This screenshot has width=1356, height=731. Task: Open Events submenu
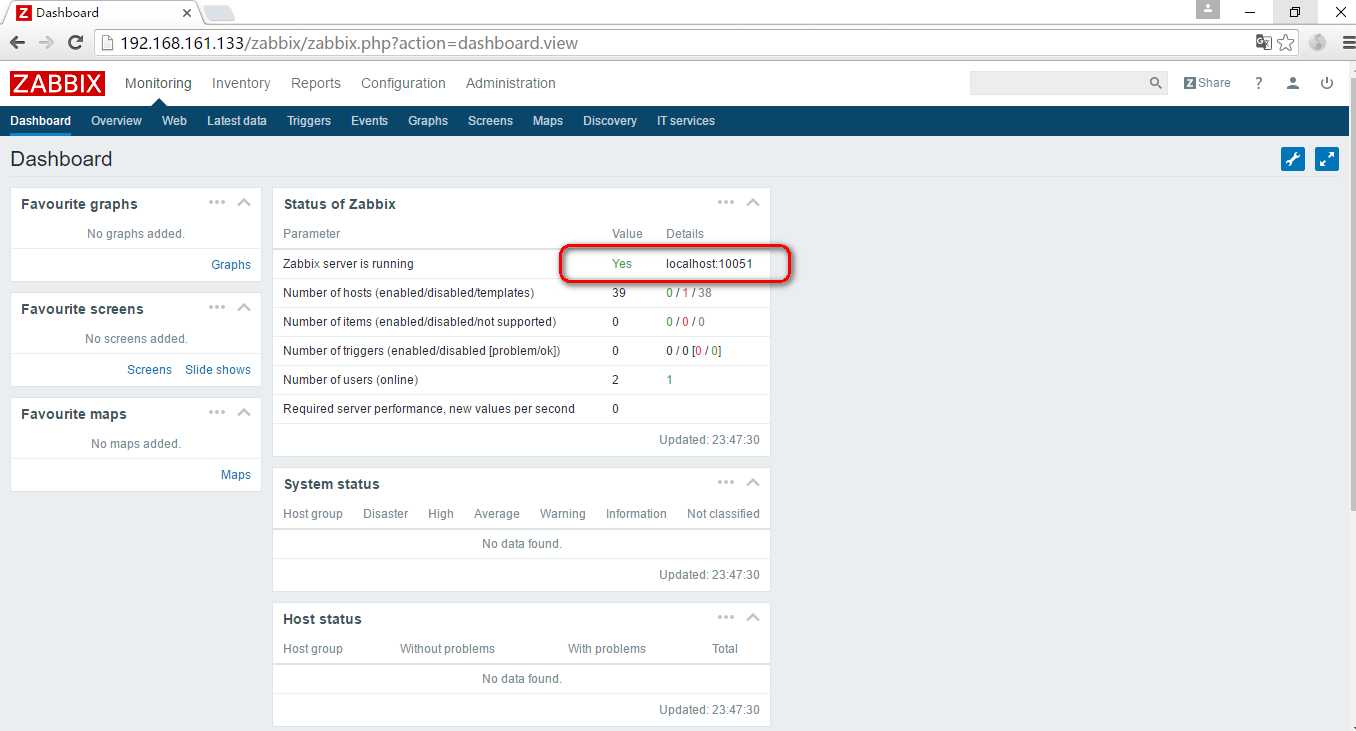tap(369, 121)
